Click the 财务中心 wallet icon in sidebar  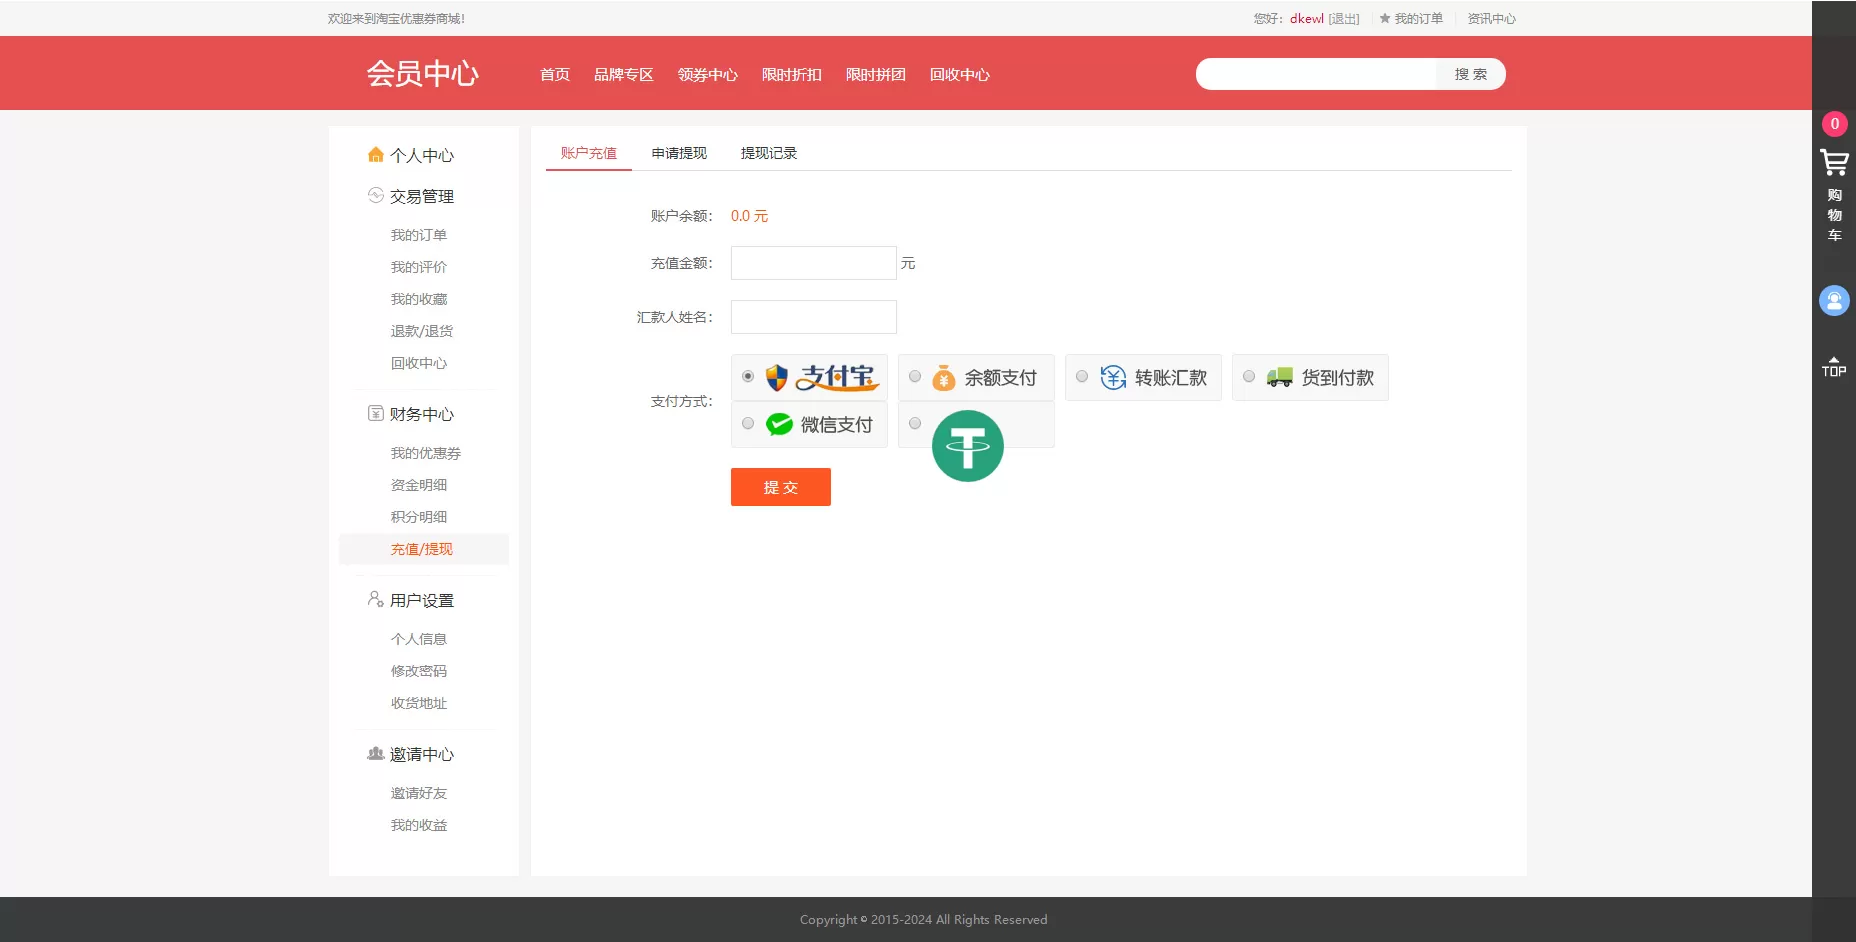point(375,413)
